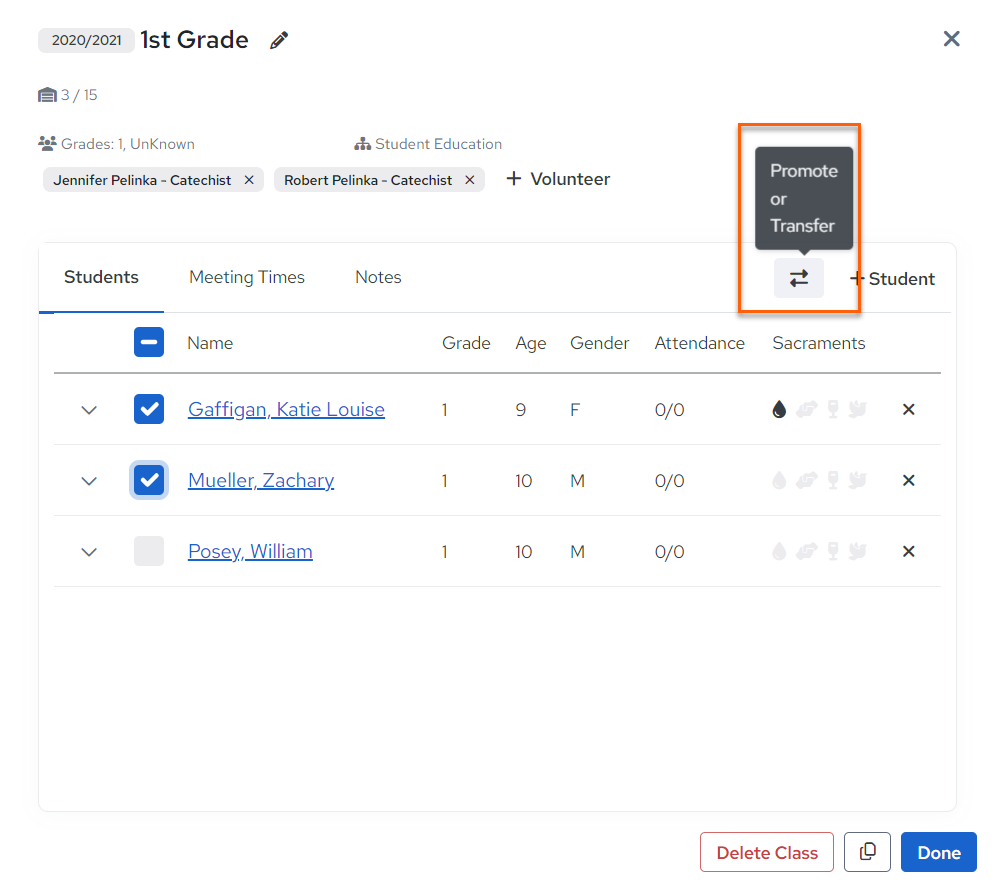Click Katie Gaffigan's 0/0 attendance value
The width and height of the screenshot is (994, 887).
click(x=669, y=410)
